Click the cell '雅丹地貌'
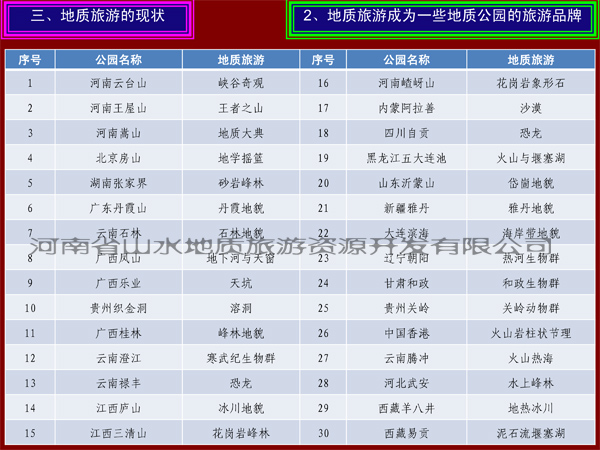 pyautogui.click(x=530, y=208)
